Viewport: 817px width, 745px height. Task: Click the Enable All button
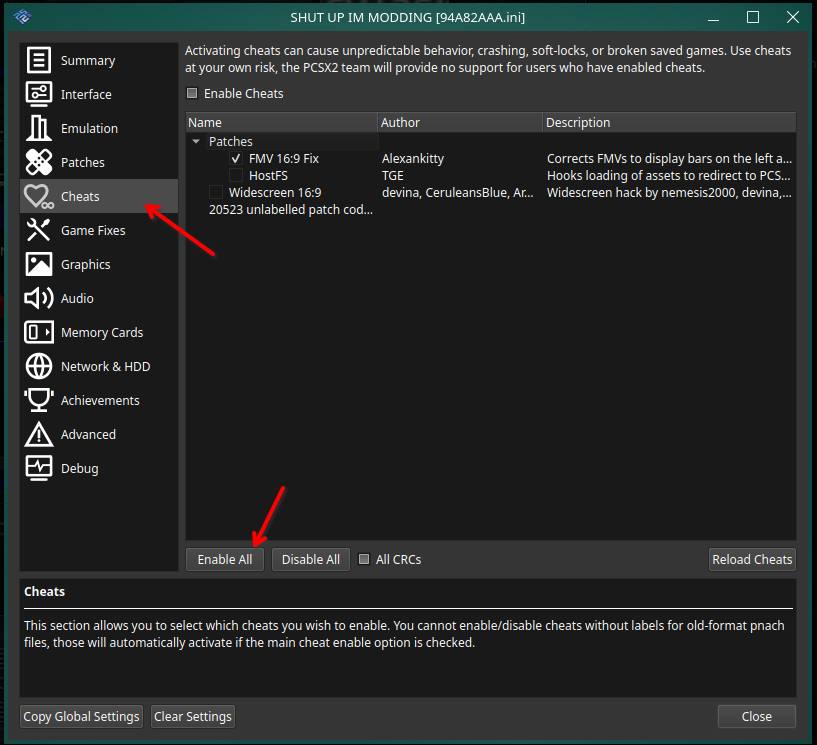click(x=225, y=560)
